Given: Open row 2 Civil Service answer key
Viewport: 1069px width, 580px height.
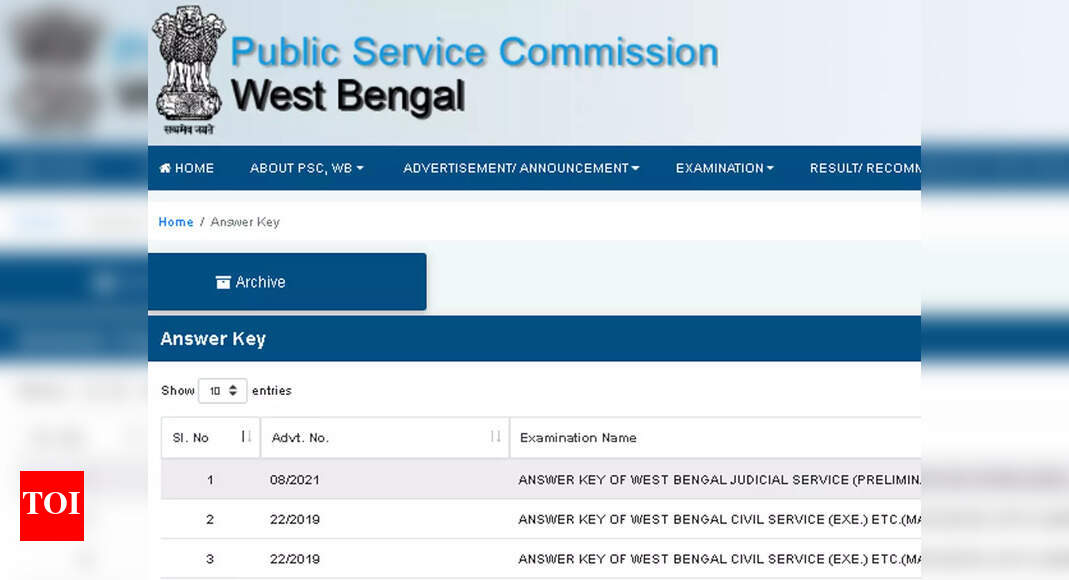Looking at the screenshot, I should click(x=541, y=519).
